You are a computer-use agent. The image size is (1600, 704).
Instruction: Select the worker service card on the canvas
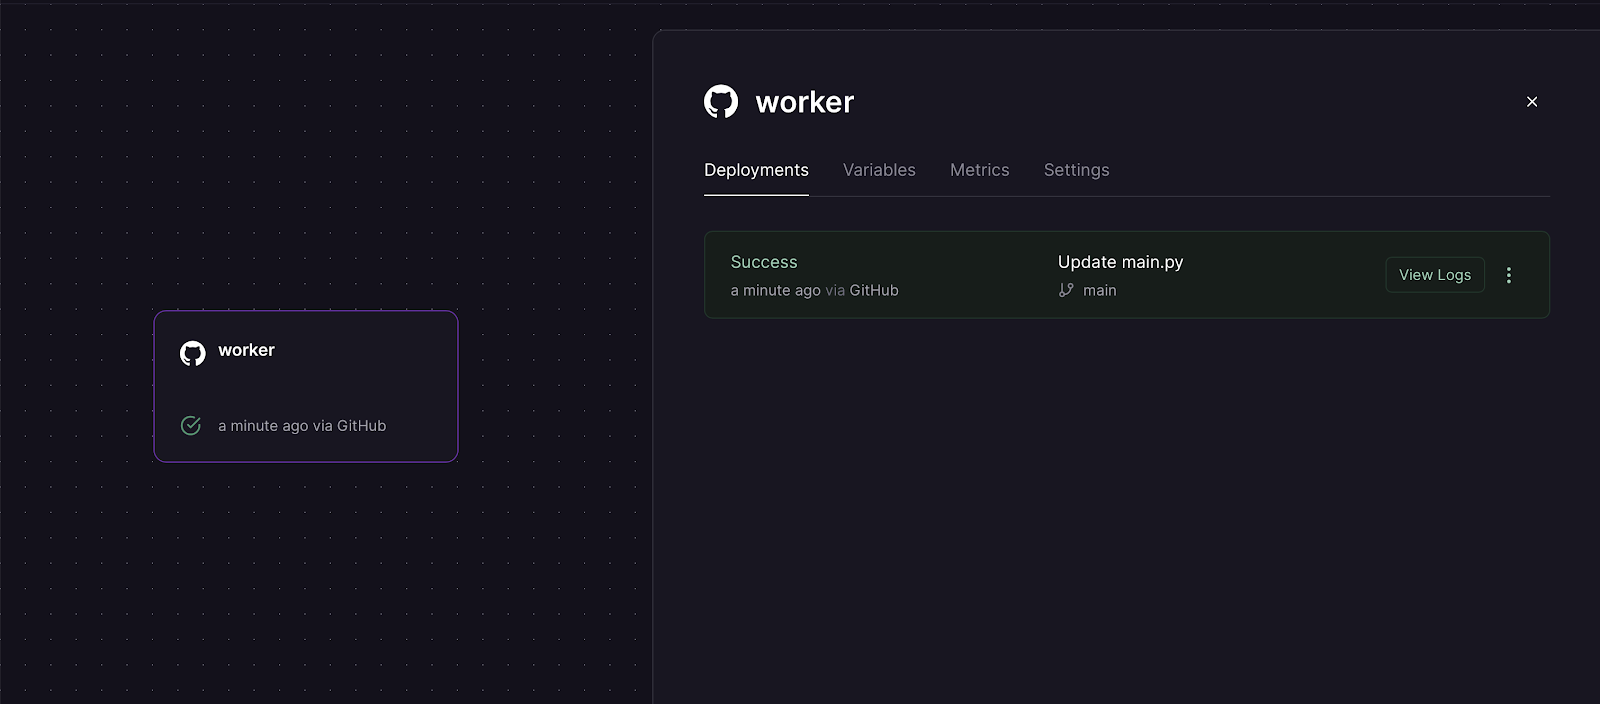coord(306,386)
